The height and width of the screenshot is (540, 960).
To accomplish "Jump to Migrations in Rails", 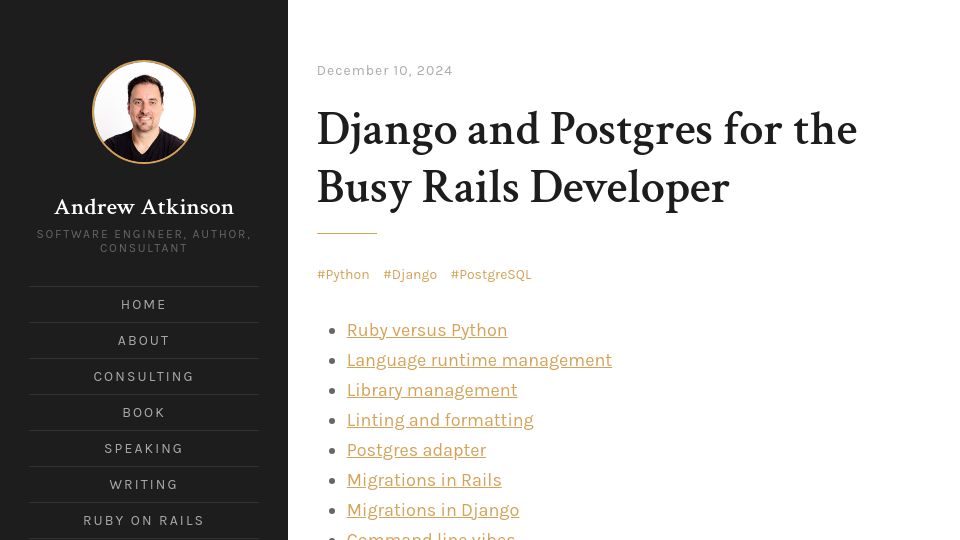I will (424, 480).
